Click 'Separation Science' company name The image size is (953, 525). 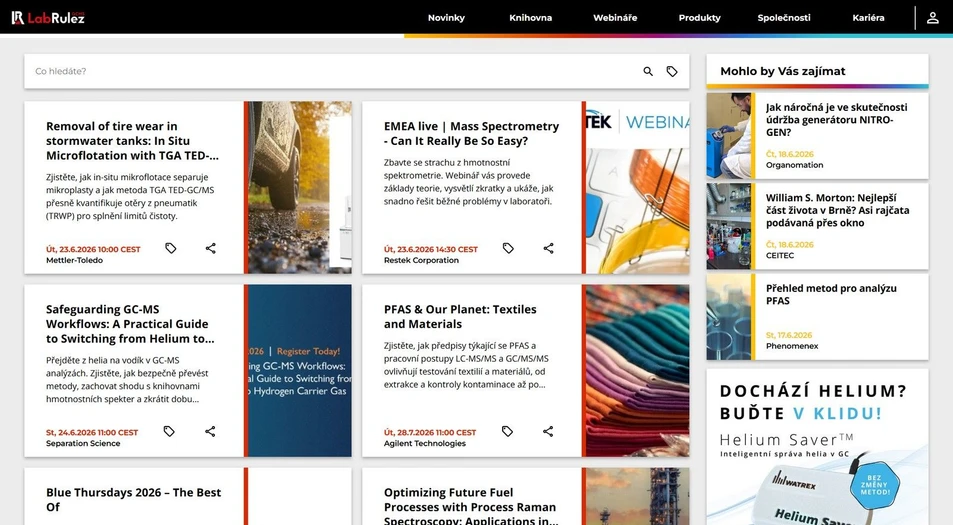[x=83, y=443]
